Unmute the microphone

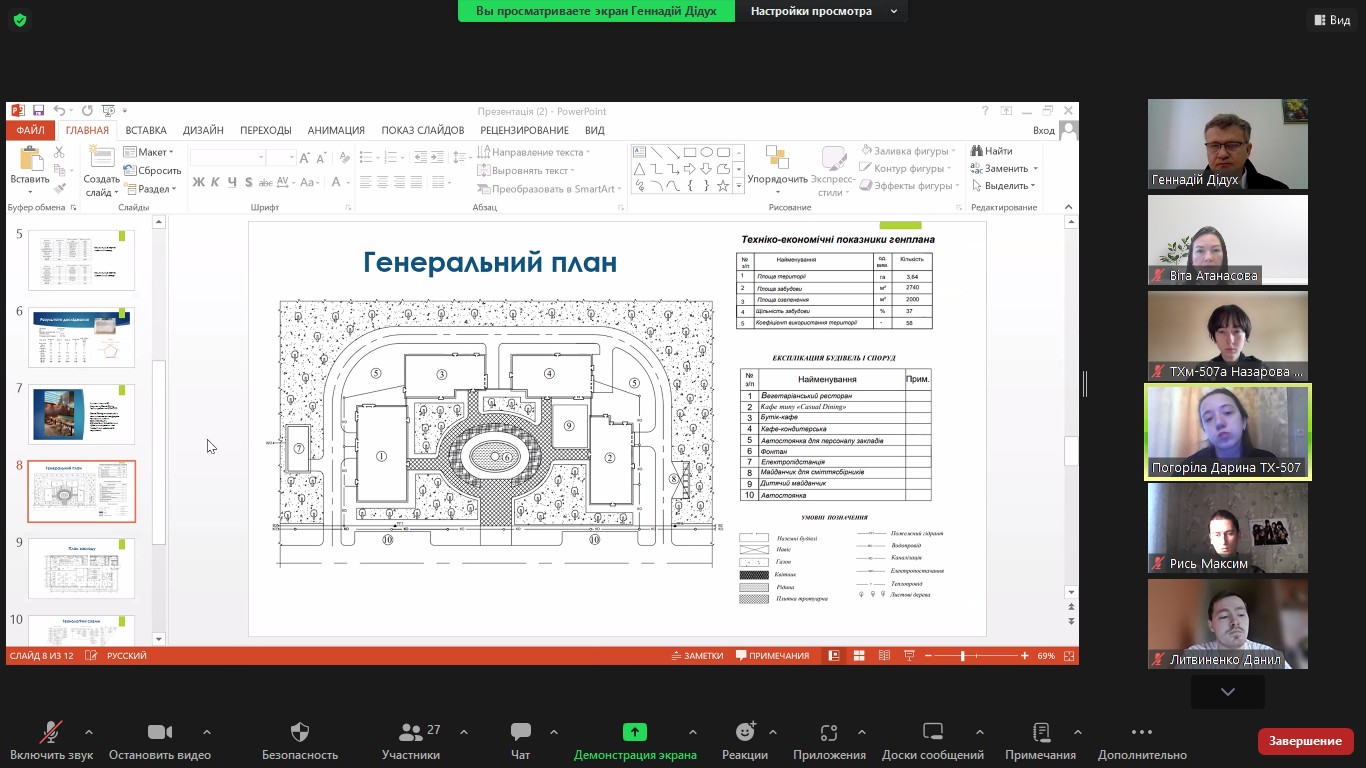[50, 741]
